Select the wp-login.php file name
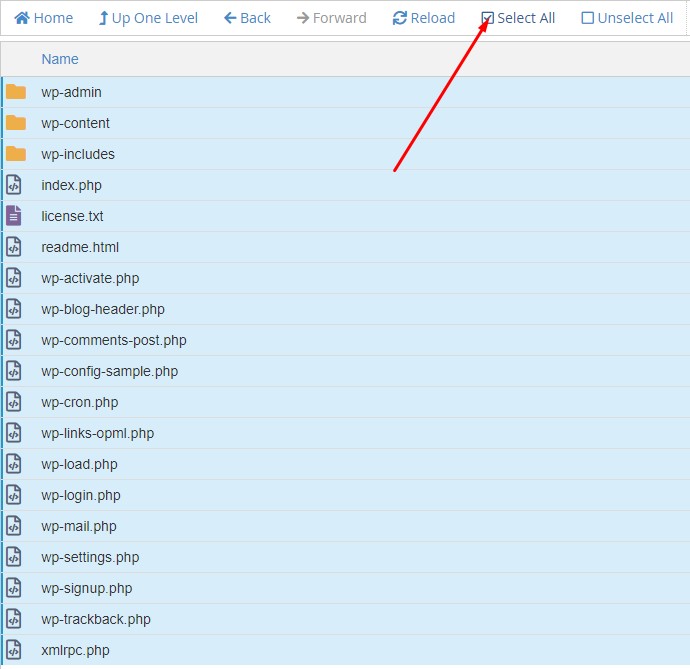The height and width of the screenshot is (669, 690). (81, 496)
